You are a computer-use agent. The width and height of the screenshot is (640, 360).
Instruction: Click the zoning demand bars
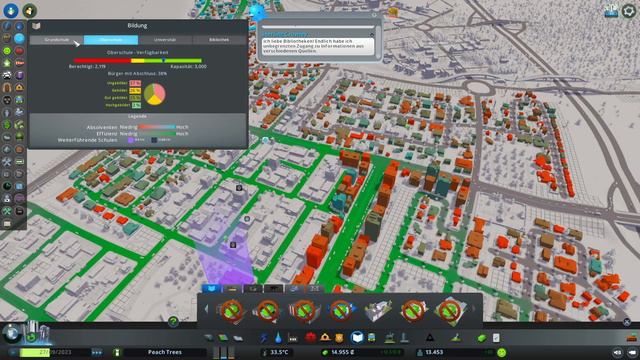tap(224, 352)
